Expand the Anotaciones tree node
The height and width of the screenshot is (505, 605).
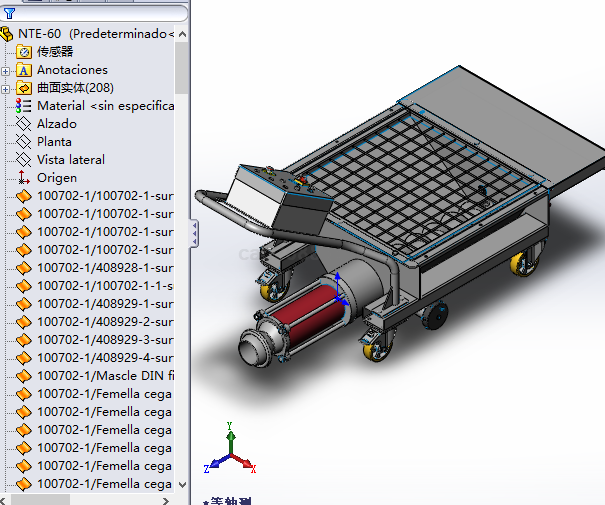[x=7, y=70]
